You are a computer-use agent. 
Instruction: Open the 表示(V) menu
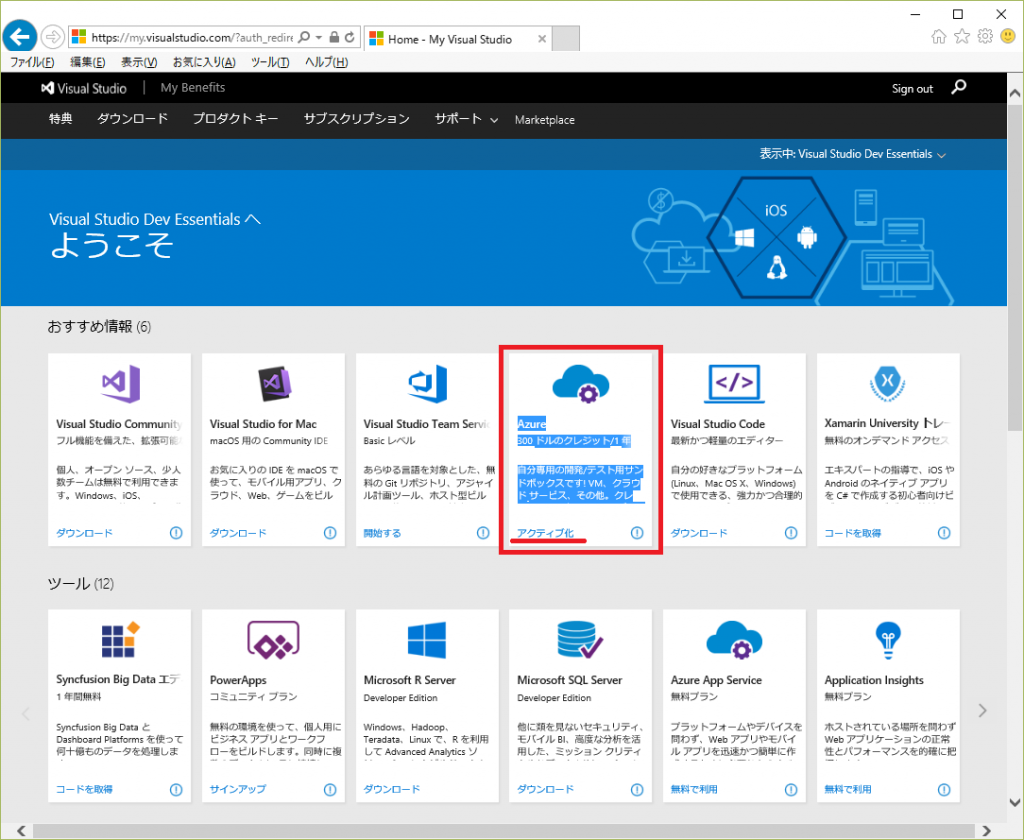point(138,62)
